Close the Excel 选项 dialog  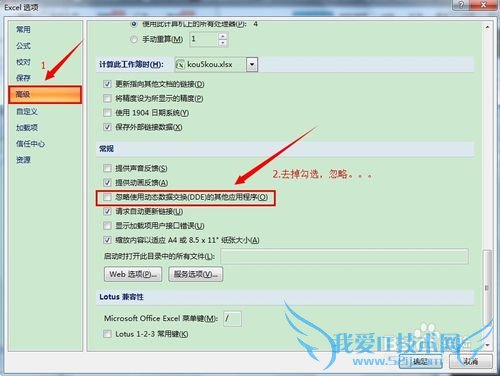coord(484,5)
